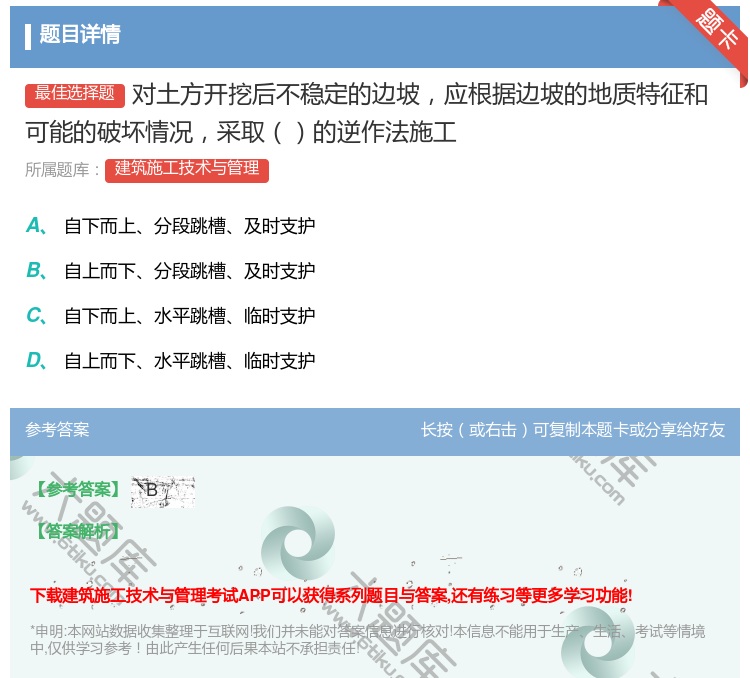Select option A 自下而上、分段跳槽、及时支护
This screenshot has width=750, height=678.
click(x=170, y=226)
